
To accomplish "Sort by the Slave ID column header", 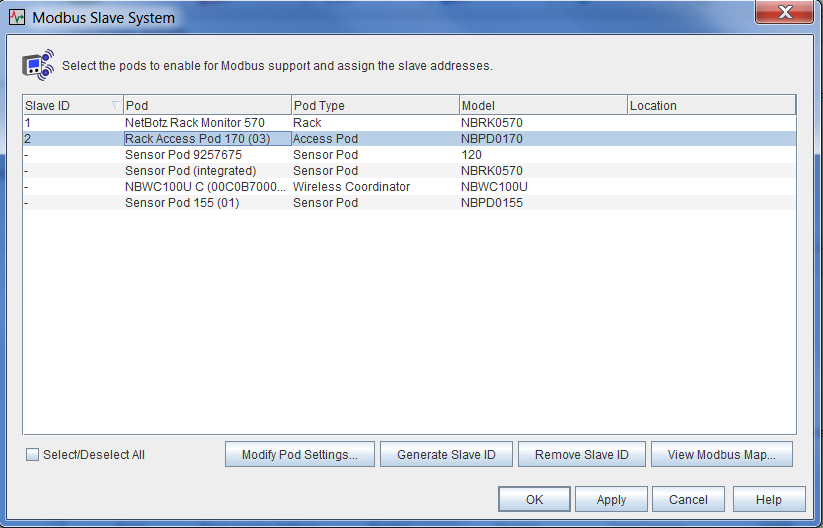I will [x=73, y=105].
